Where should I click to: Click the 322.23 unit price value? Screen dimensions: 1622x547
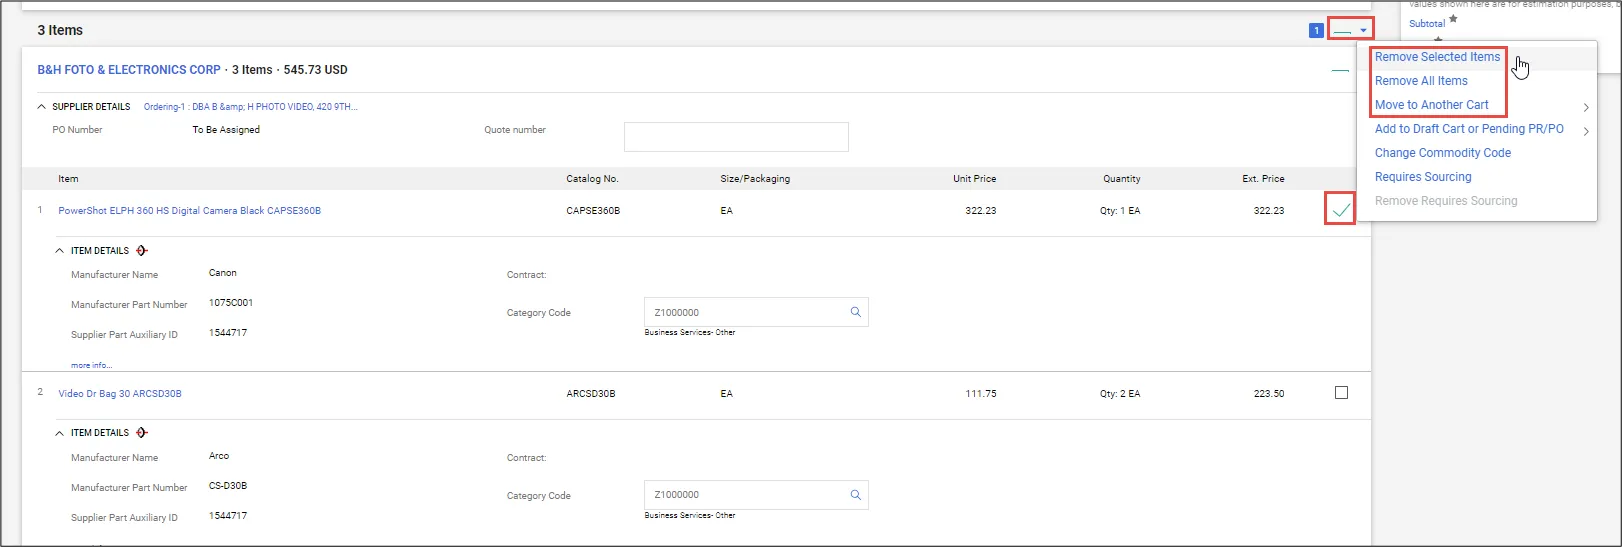(980, 211)
